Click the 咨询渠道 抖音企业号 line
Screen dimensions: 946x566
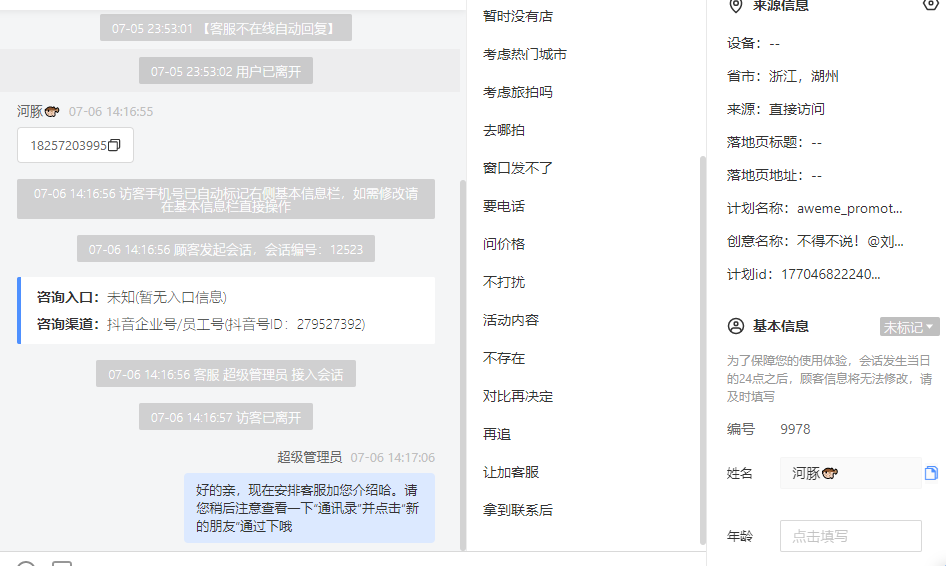201,325
